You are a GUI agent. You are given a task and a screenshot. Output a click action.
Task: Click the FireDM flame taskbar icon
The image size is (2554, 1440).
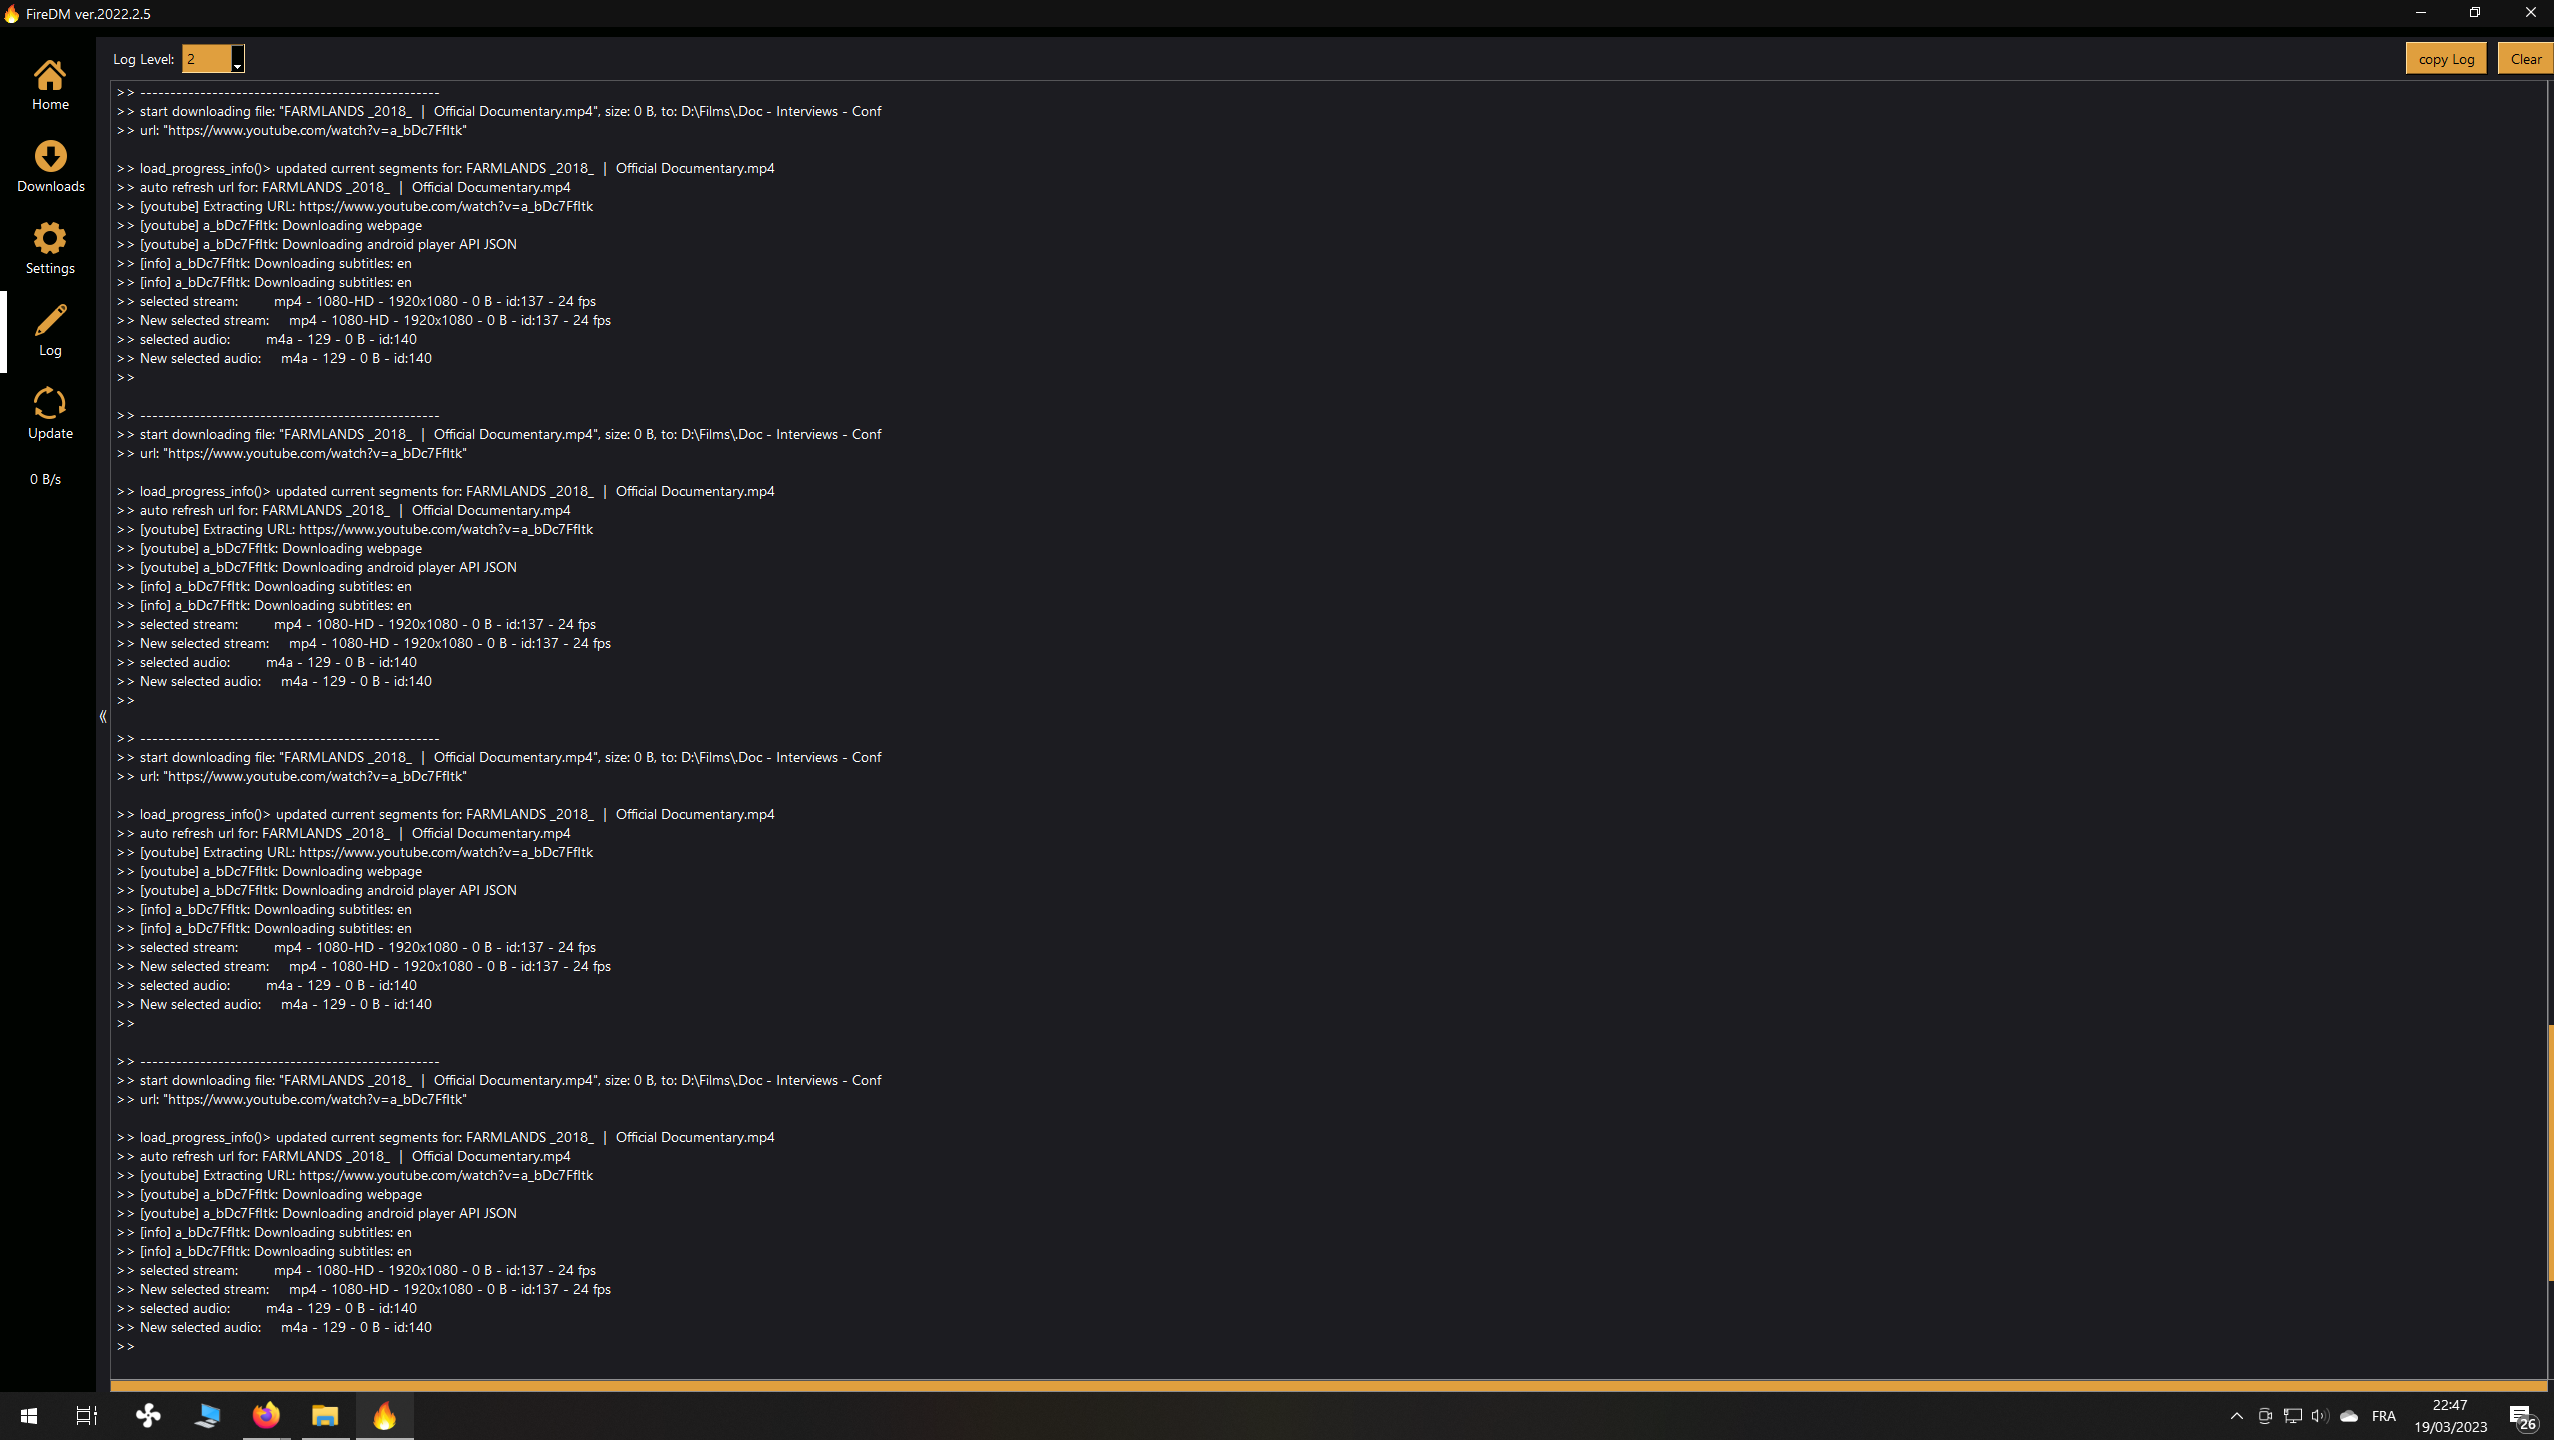click(x=384, y=1416)
